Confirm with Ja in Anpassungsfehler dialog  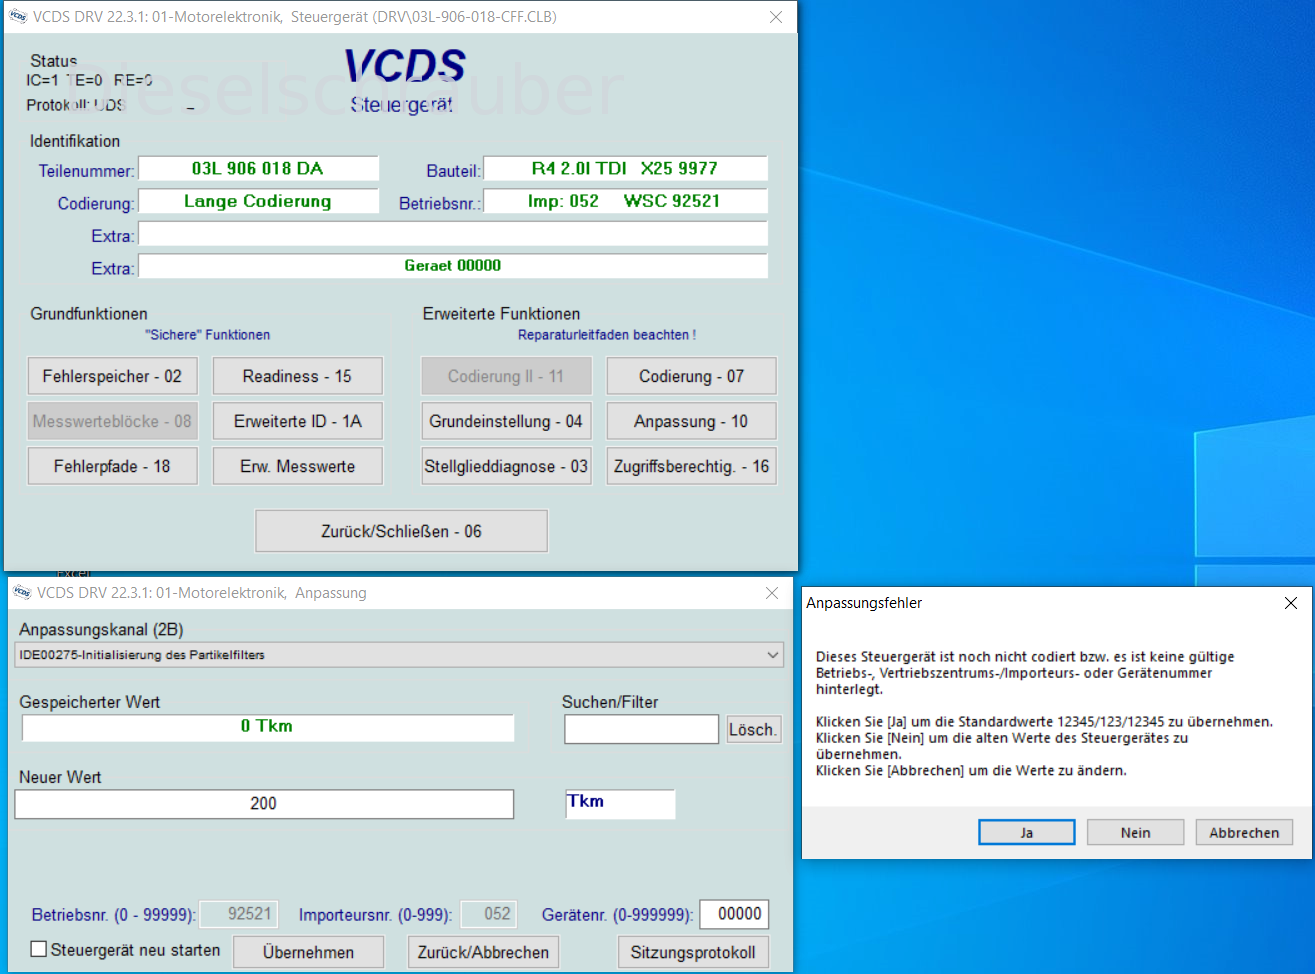pyautogui.click(x=1027, y=832)
